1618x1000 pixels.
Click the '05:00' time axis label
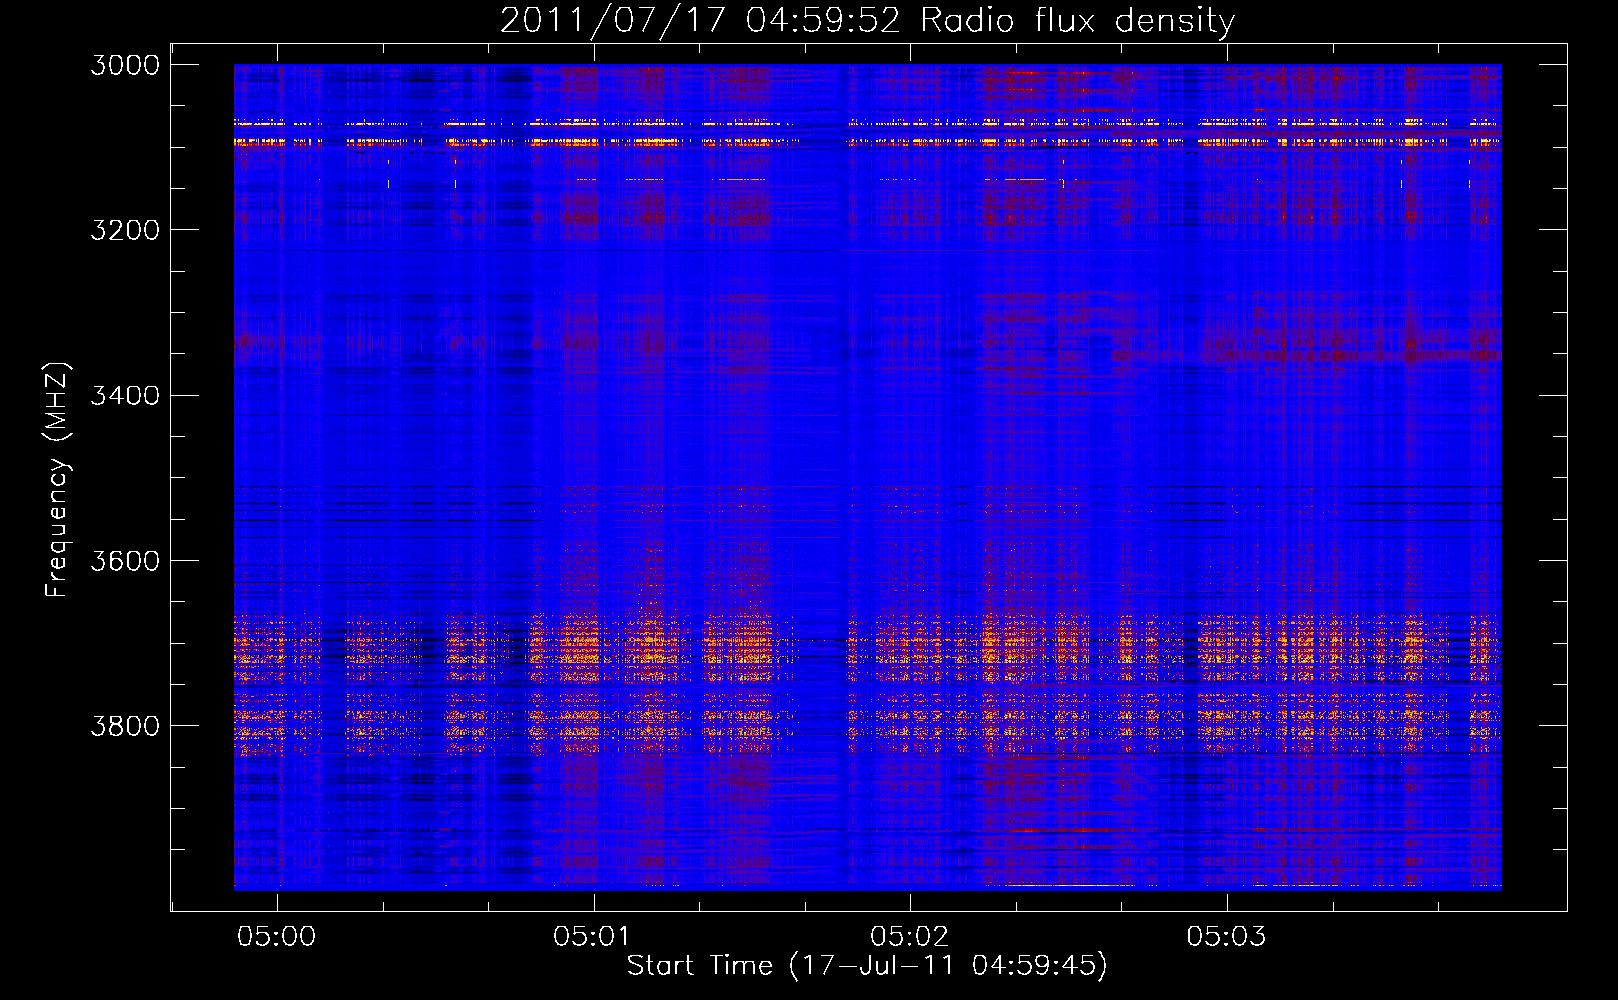coord(277,936)
